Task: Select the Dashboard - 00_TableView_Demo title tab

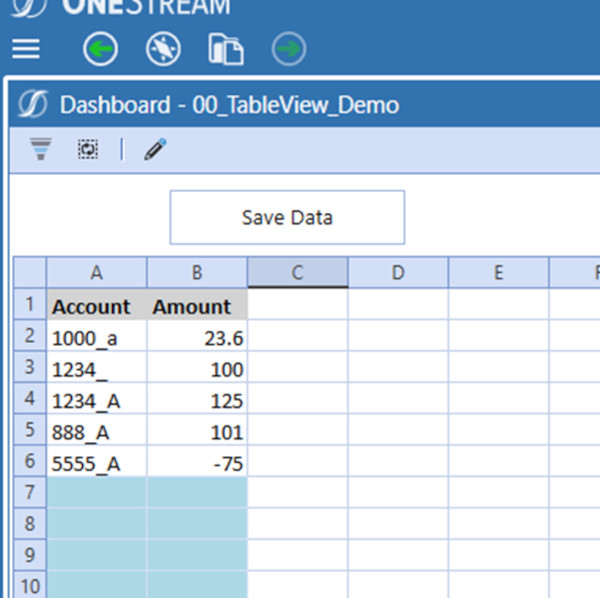Action: pos(229,105)
